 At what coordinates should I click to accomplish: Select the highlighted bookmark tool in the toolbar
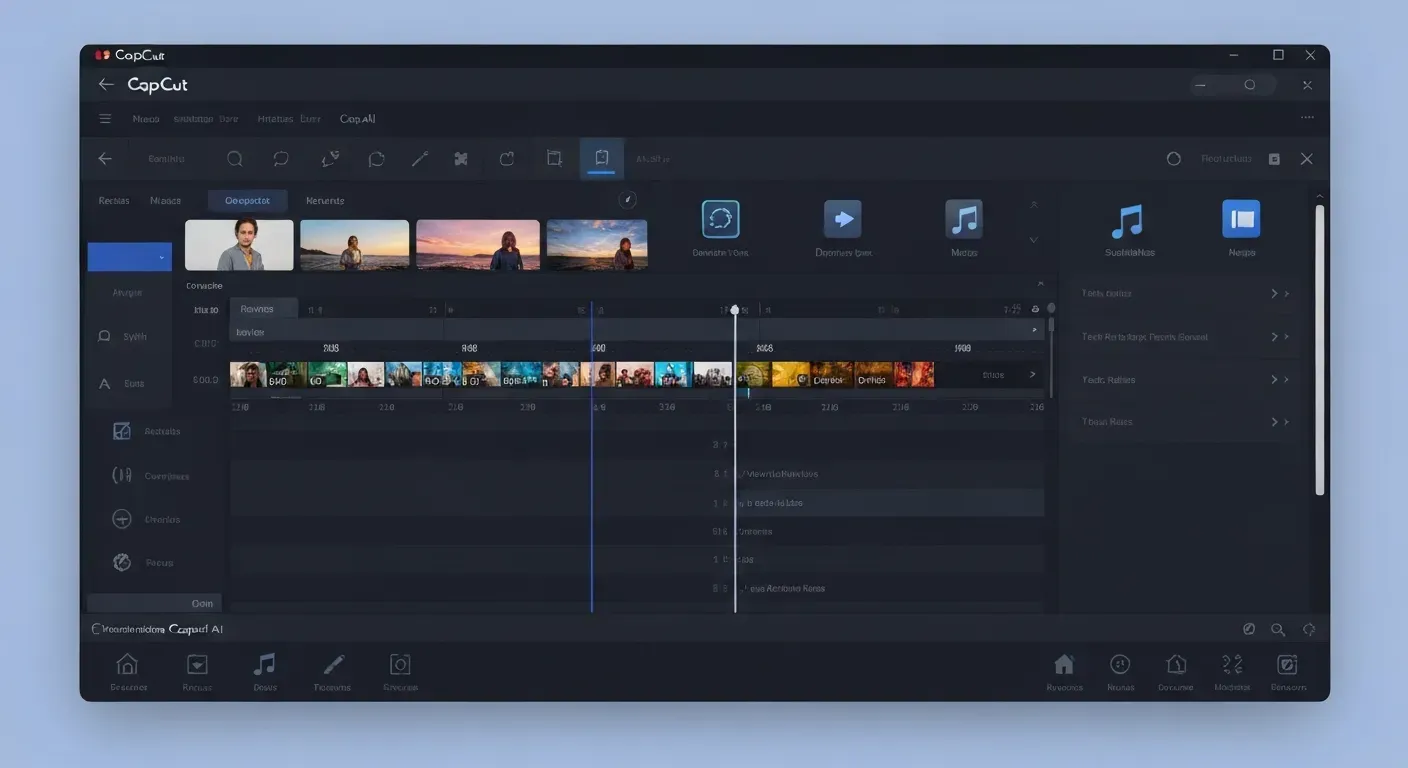601,158
